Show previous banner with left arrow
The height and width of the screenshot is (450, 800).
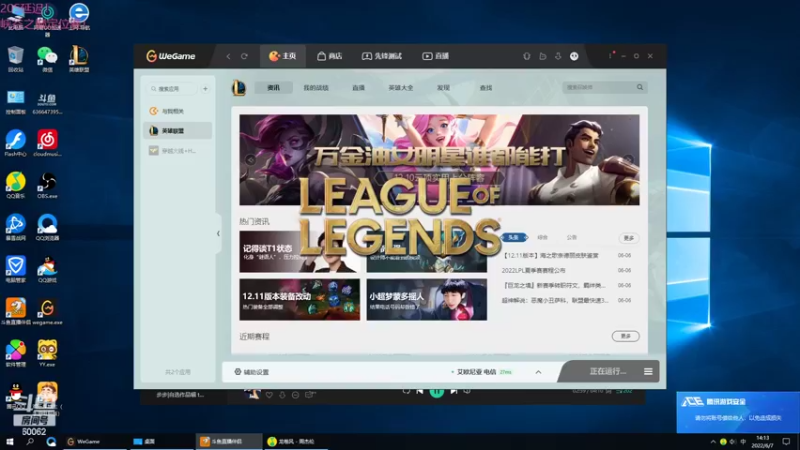(251, 160)
